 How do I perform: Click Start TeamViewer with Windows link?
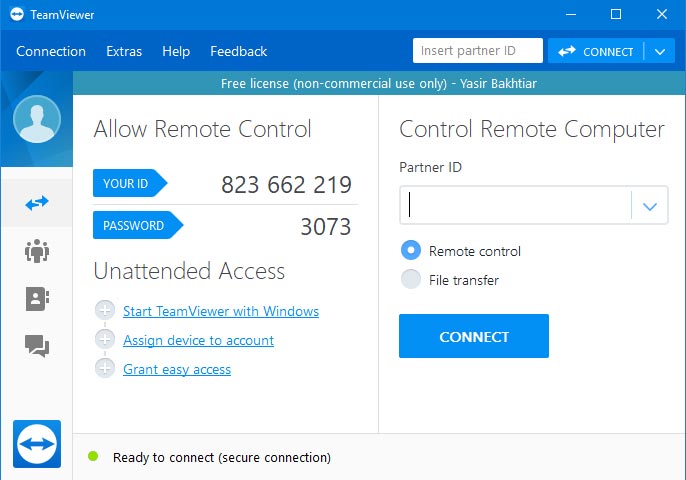pyautogui.click(x=221, y=311)
